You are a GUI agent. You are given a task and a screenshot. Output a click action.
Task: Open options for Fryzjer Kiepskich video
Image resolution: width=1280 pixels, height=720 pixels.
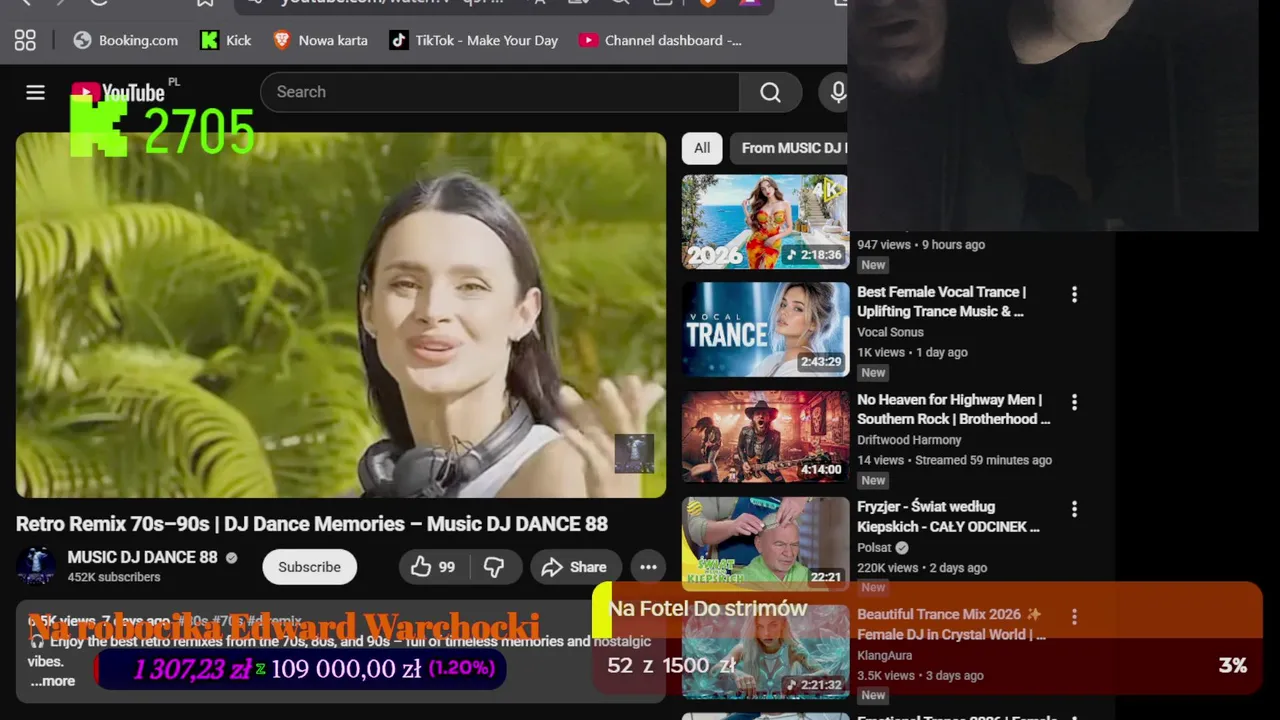pyautogui.click(x=1074, y=509)
